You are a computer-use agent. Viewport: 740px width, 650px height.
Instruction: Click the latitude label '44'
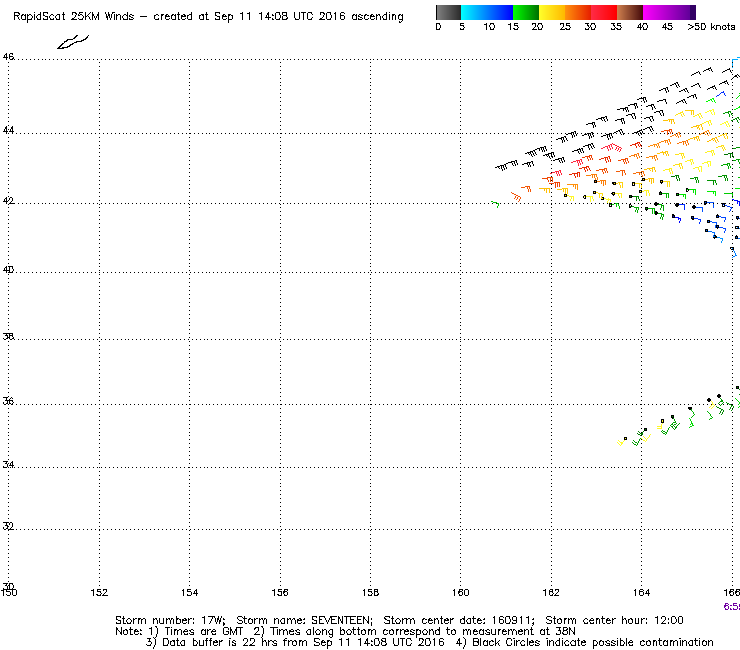[8, 130]
